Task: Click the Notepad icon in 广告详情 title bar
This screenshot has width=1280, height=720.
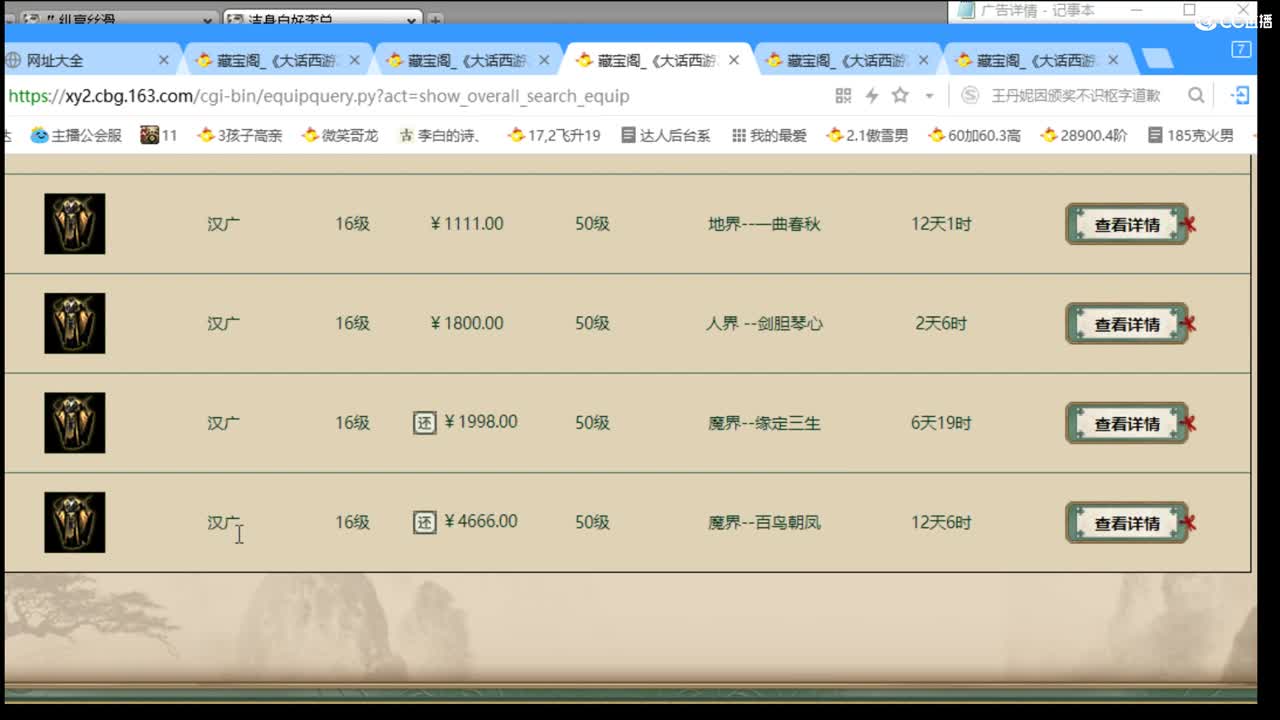Action: 965,10
